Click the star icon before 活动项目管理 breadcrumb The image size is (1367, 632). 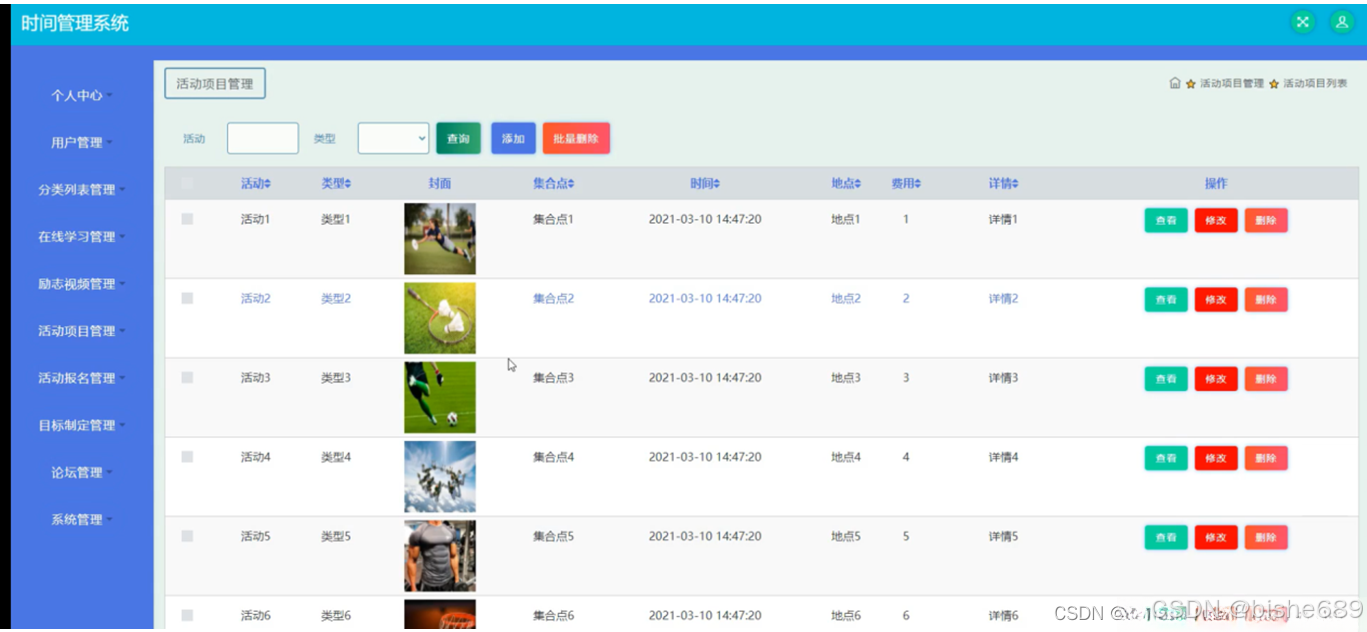coord(1191,84)
